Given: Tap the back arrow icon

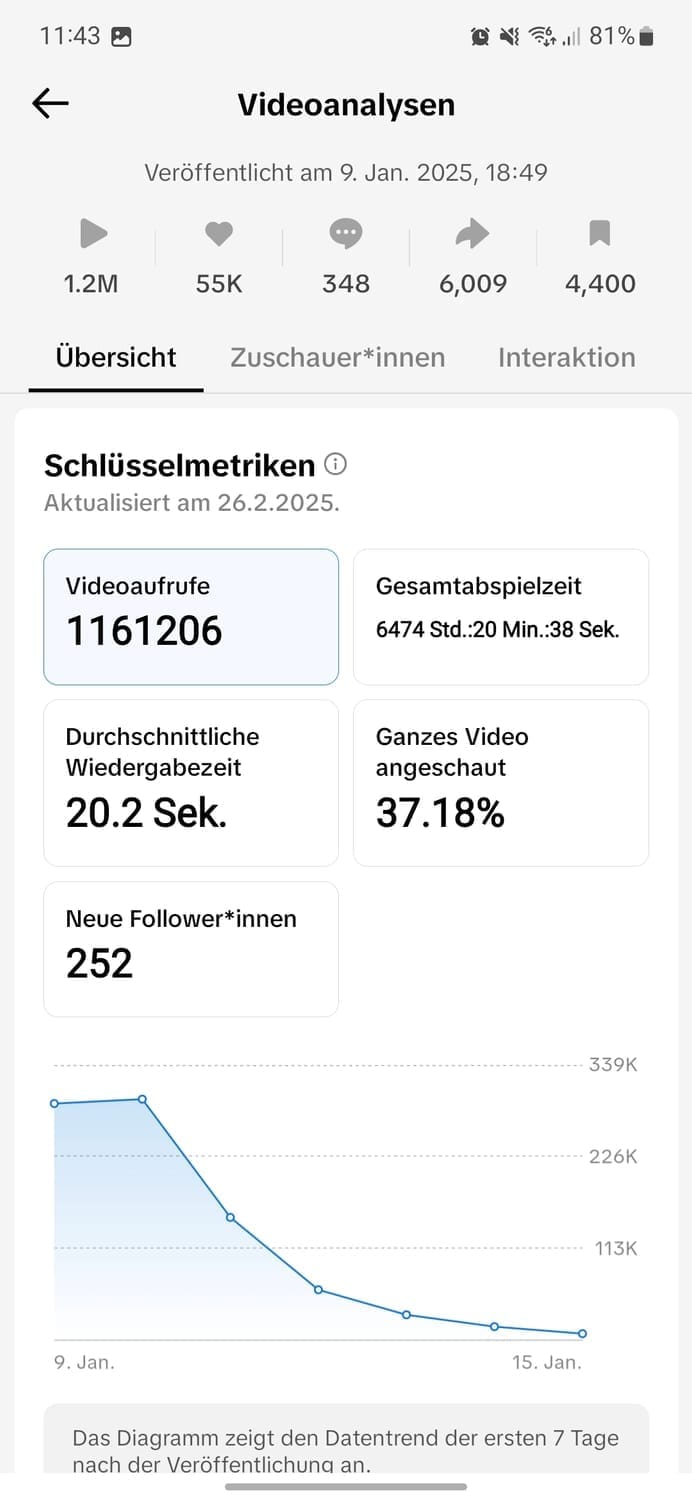Looking at the screenshot, I should 50,104.
